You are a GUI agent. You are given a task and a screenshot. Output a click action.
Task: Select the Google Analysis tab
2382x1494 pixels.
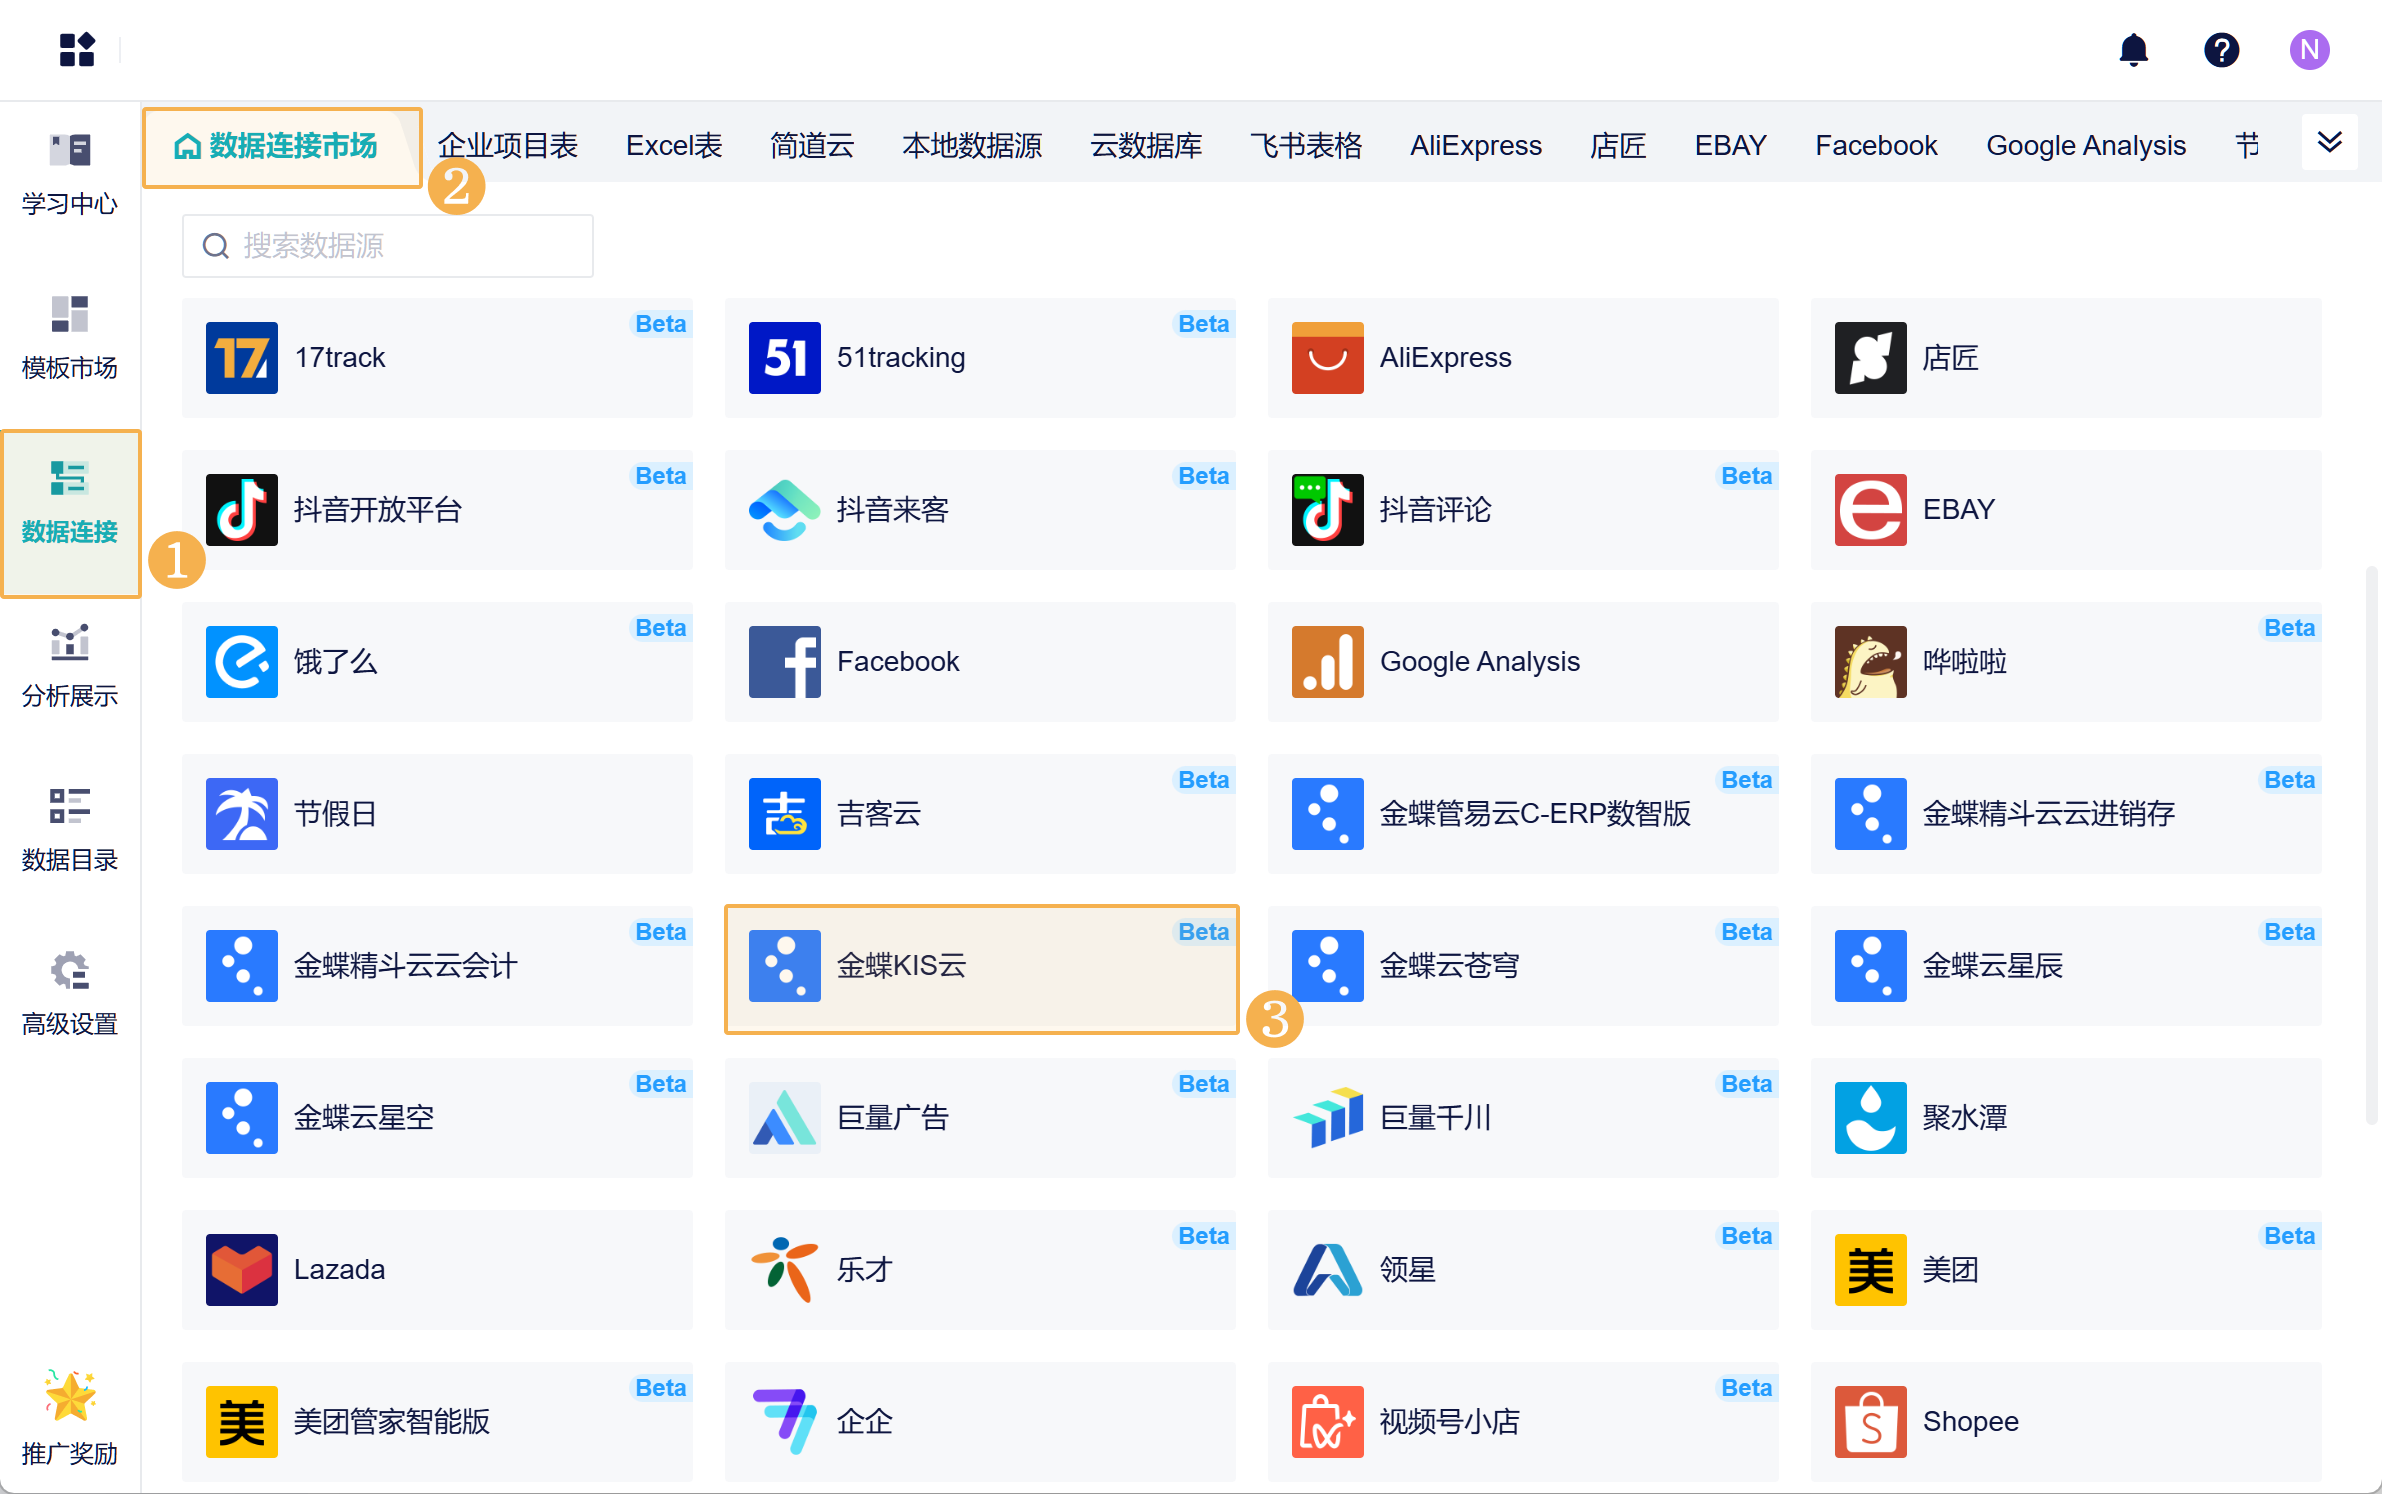click(2085, 146)
